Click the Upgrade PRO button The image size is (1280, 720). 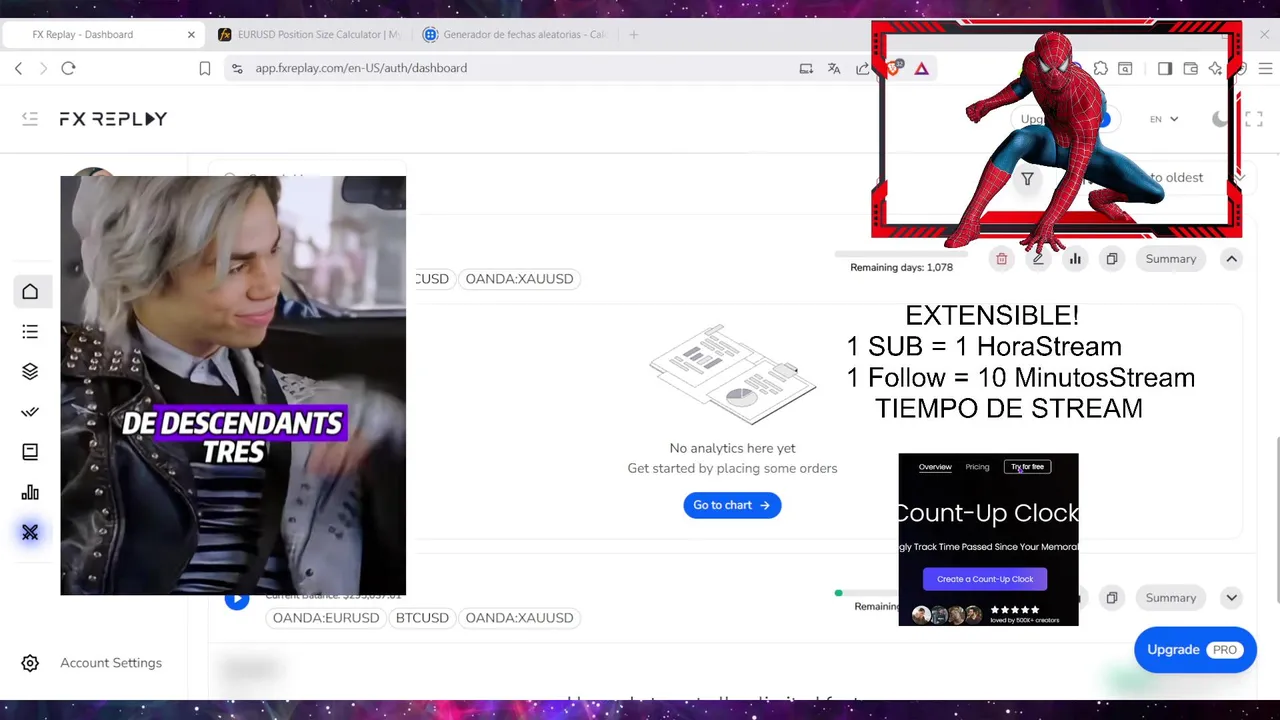1195,650
